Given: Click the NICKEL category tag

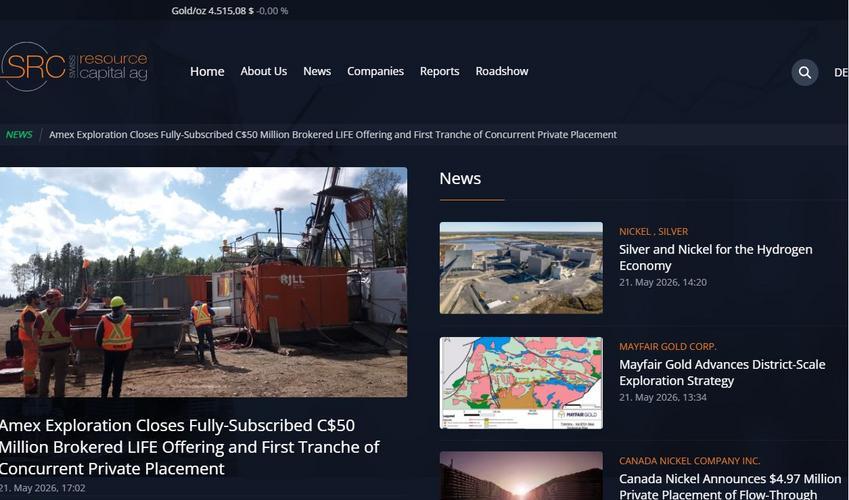Looking at the screenshot, I should (x=635, y=231).
